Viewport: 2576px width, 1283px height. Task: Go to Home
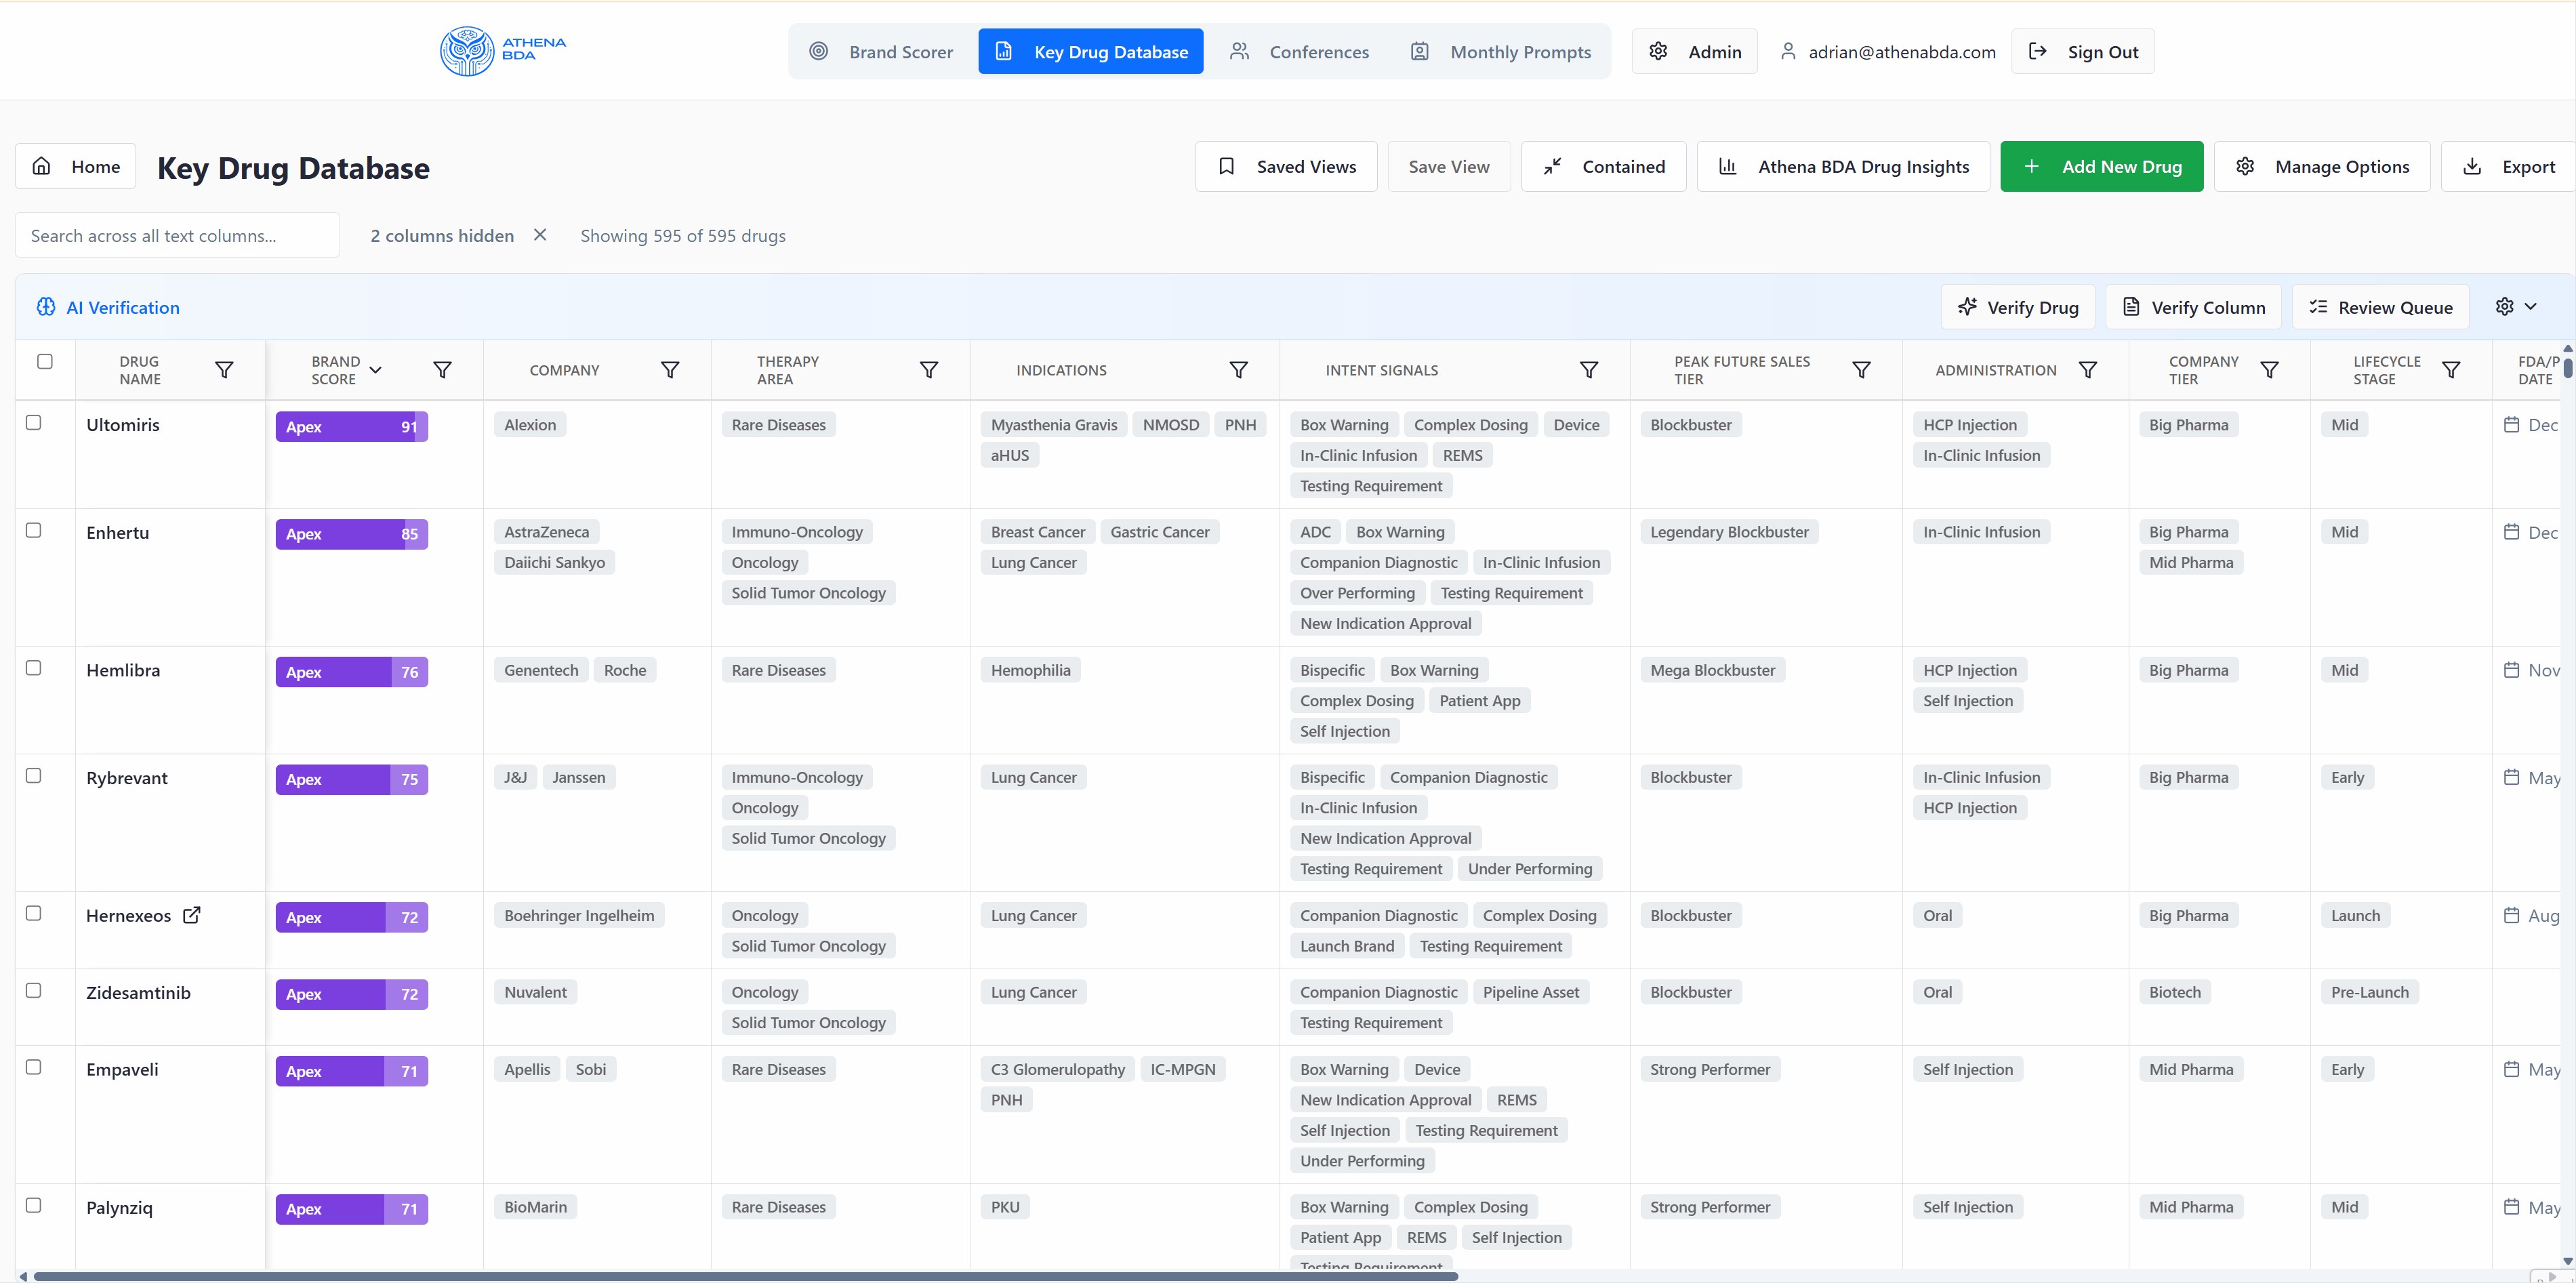[76, 166]
